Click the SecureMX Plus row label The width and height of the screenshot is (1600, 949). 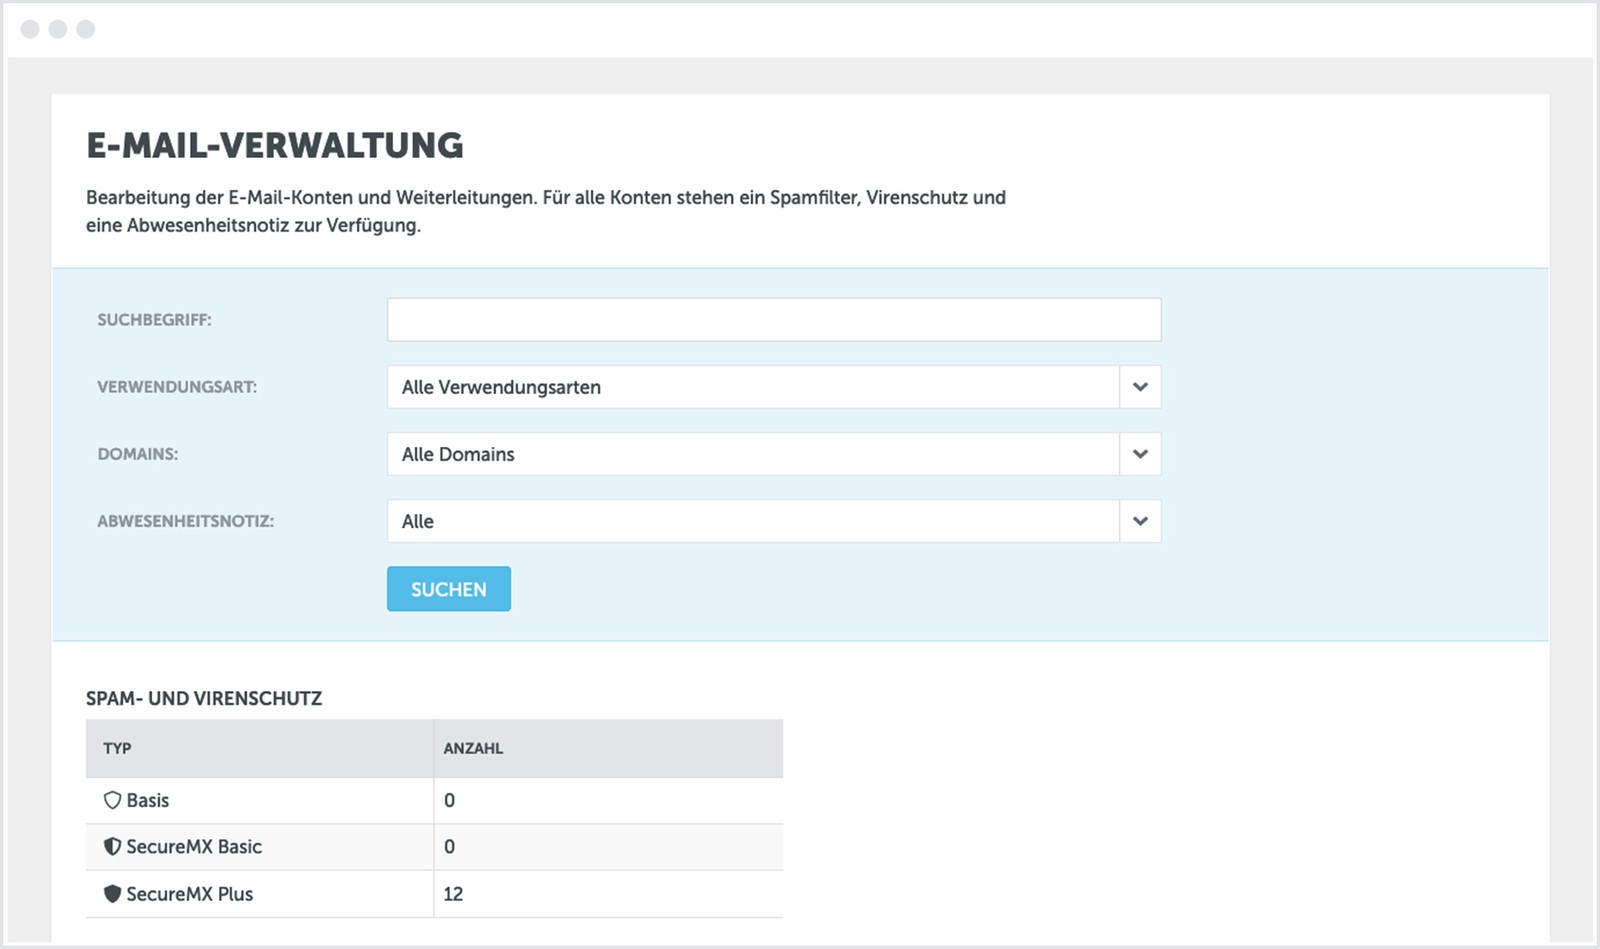189,894
